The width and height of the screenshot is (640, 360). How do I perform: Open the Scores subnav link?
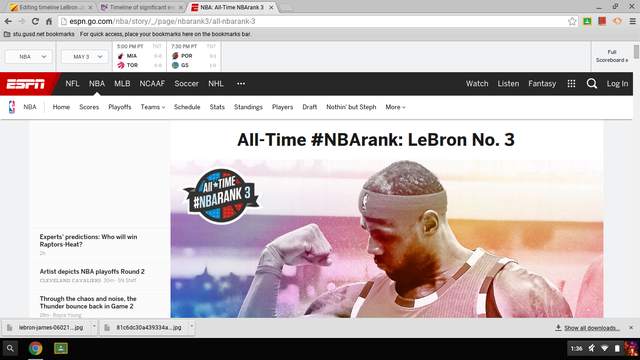click(x=89, y=107)
